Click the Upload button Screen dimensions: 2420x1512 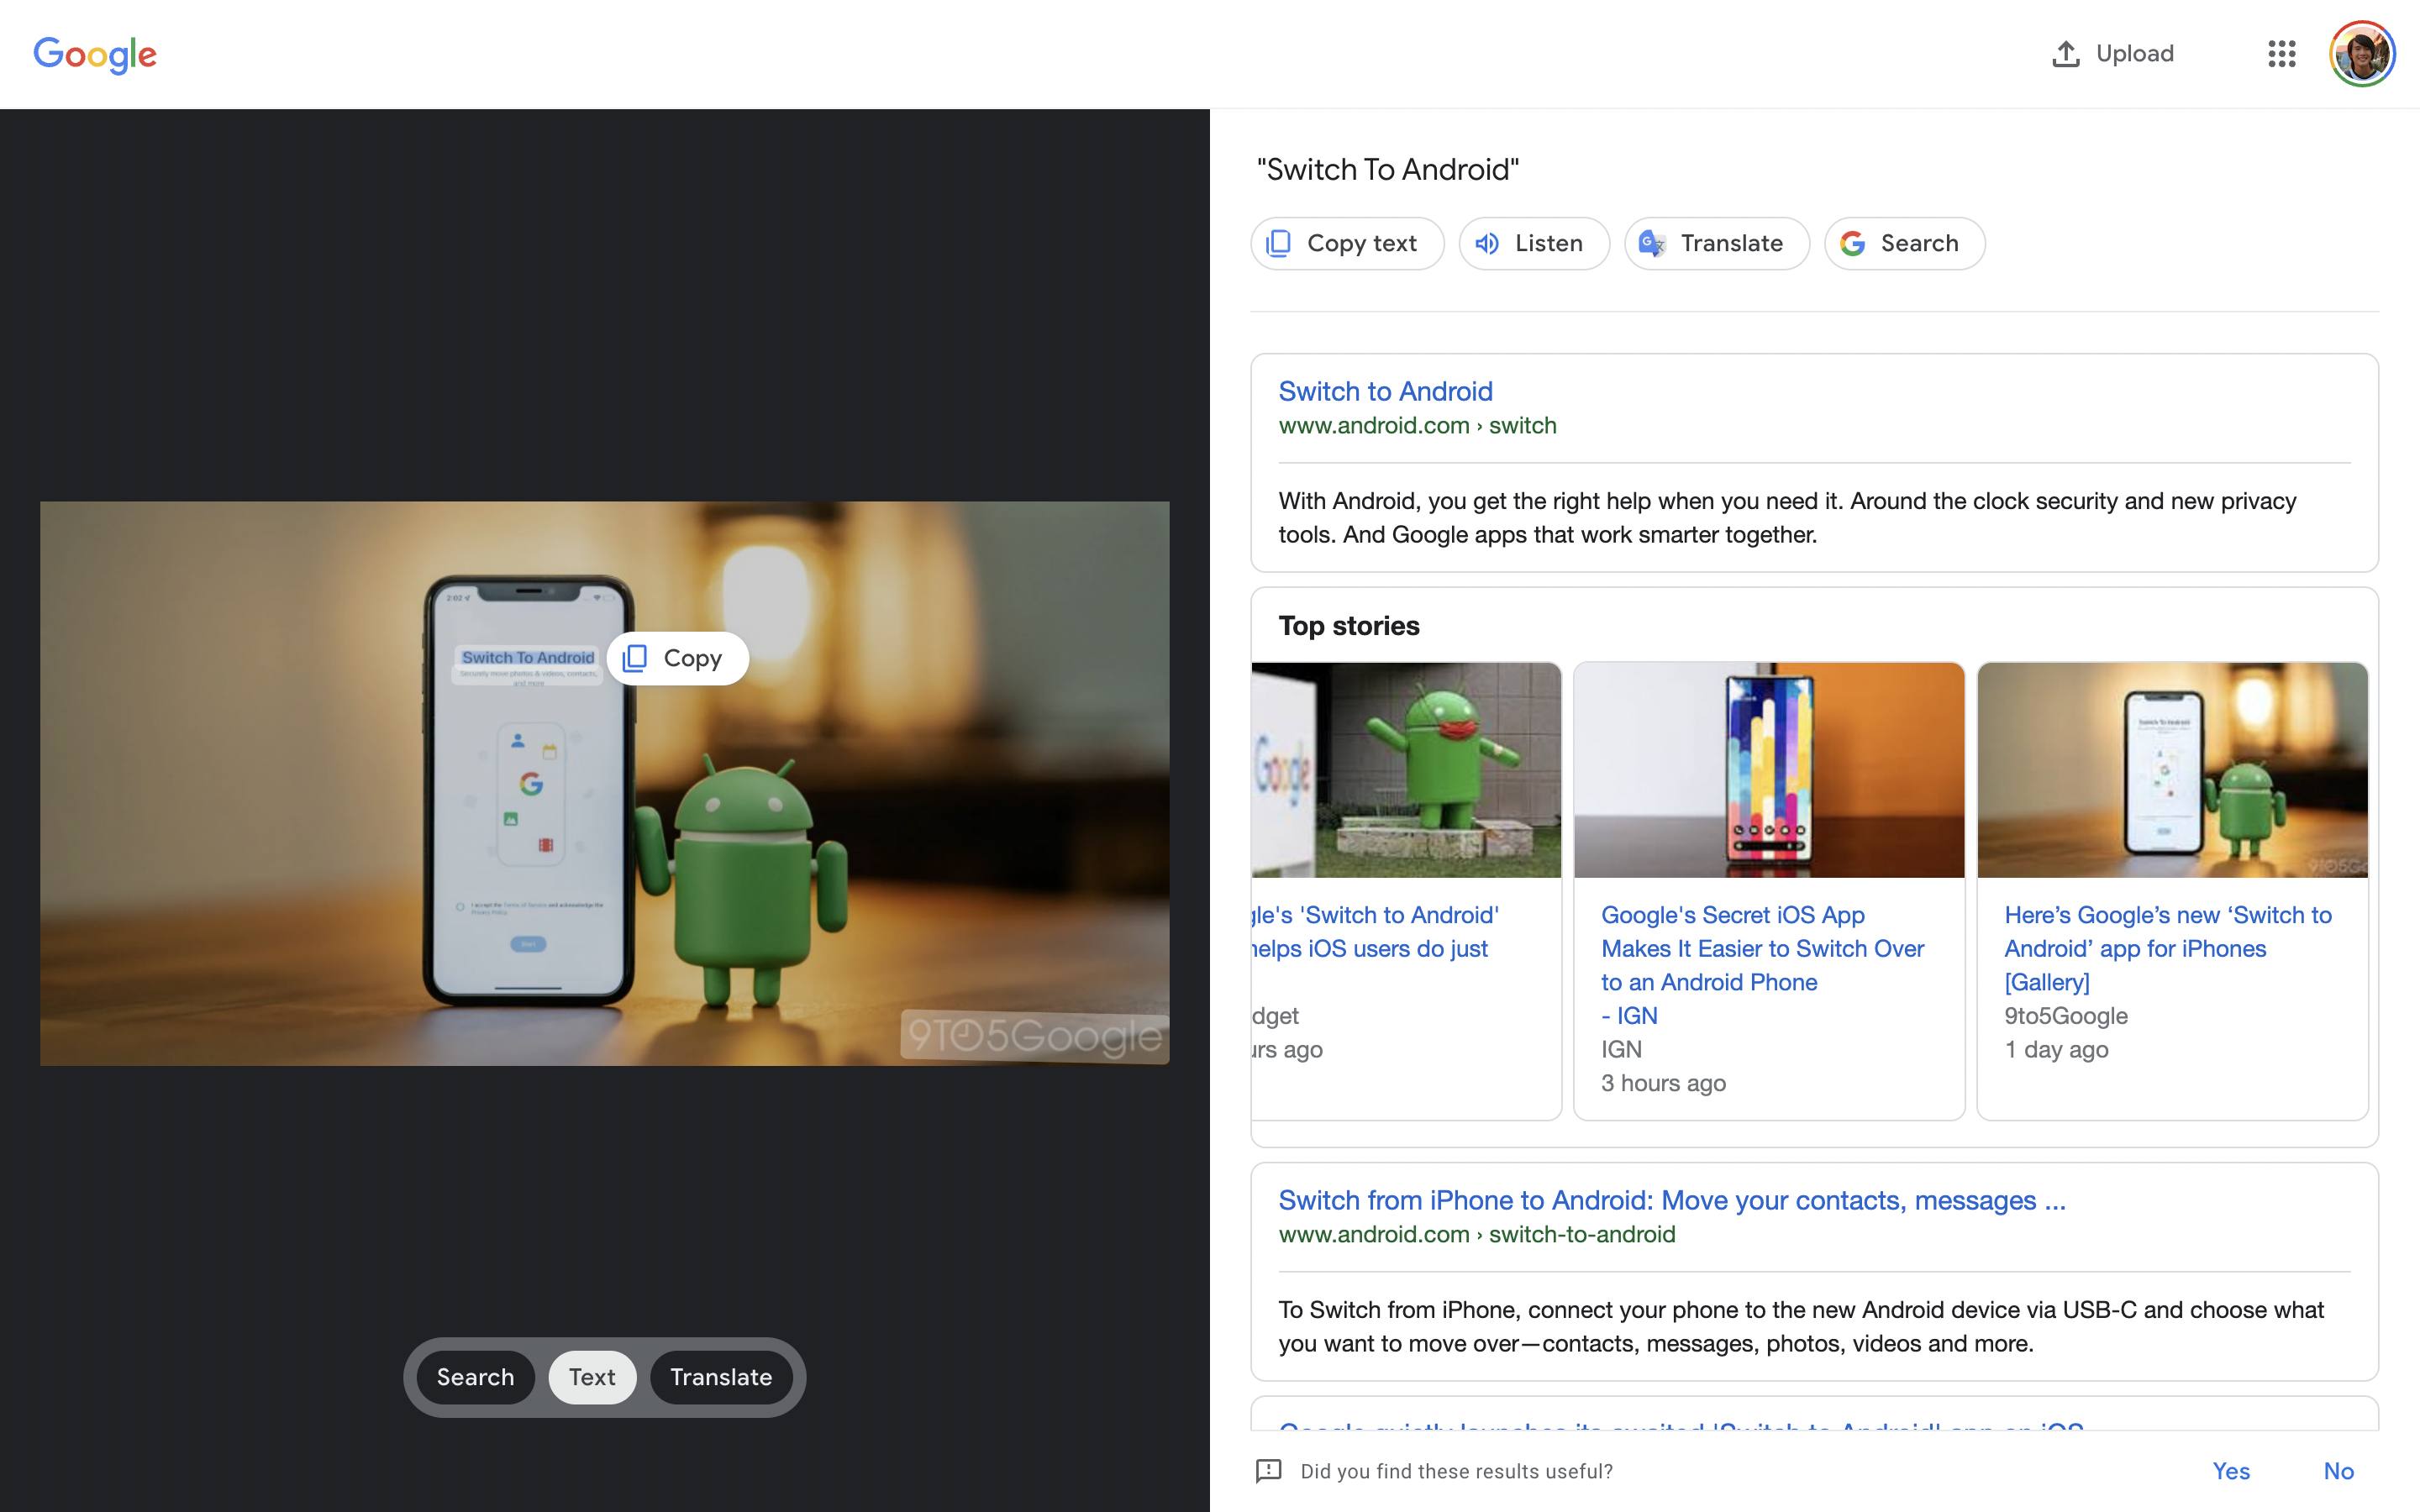click(x=2112, y=54)
